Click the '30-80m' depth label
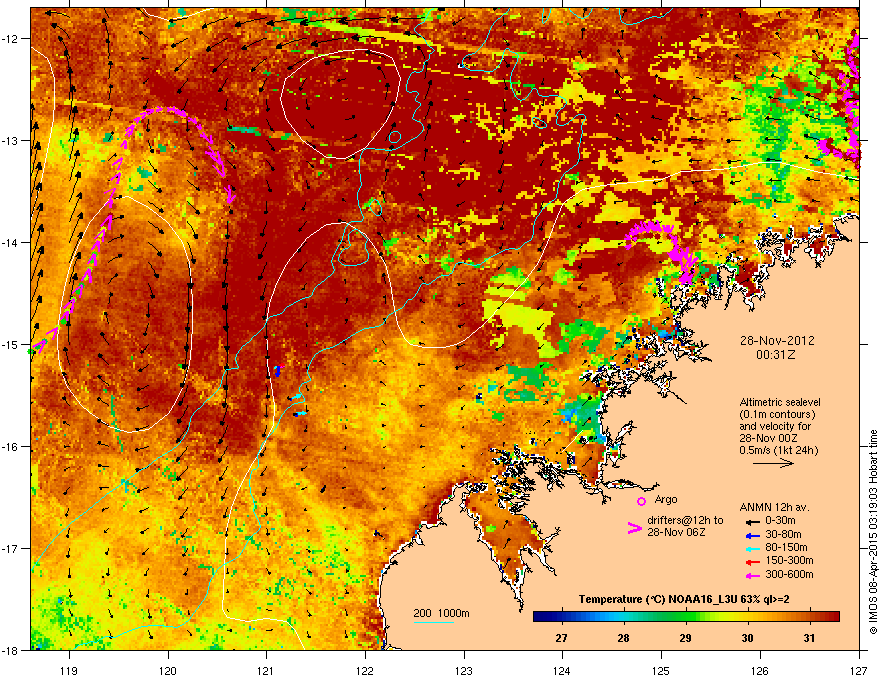Screen dimensions: 880x680 783,535
